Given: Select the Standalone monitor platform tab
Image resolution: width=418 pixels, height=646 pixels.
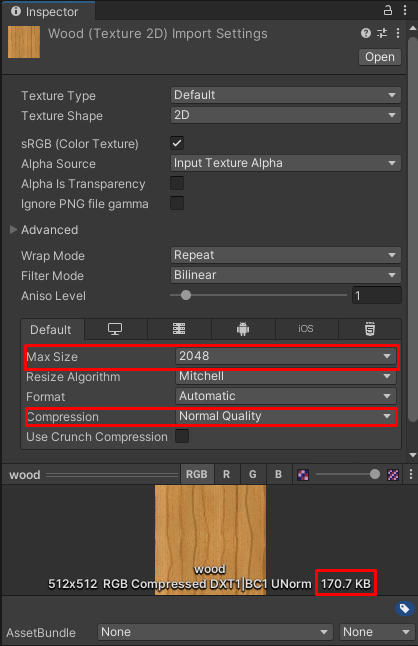Looking at the screenshot, I should [x=115, y=329].
